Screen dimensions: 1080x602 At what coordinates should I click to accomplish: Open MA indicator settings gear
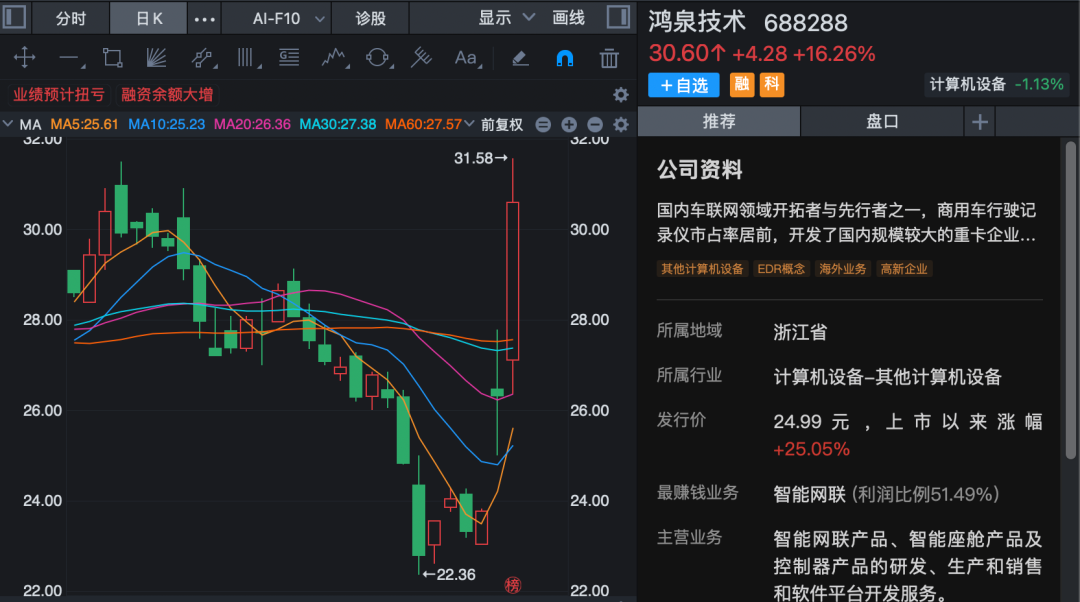pyautogui.click(x=621, y=125)
